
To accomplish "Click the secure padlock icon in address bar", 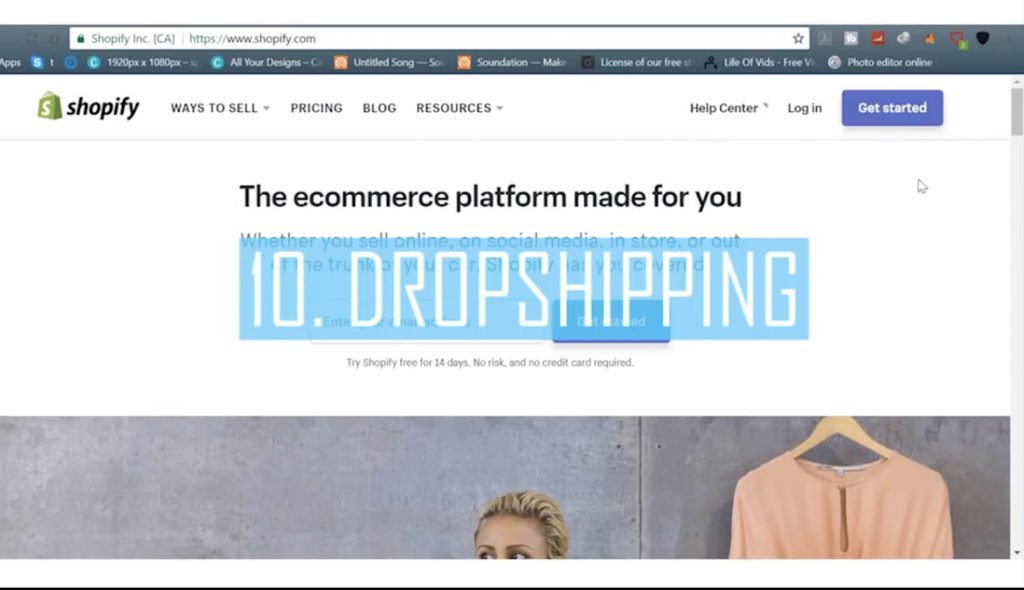I will [x=80, y=39].
